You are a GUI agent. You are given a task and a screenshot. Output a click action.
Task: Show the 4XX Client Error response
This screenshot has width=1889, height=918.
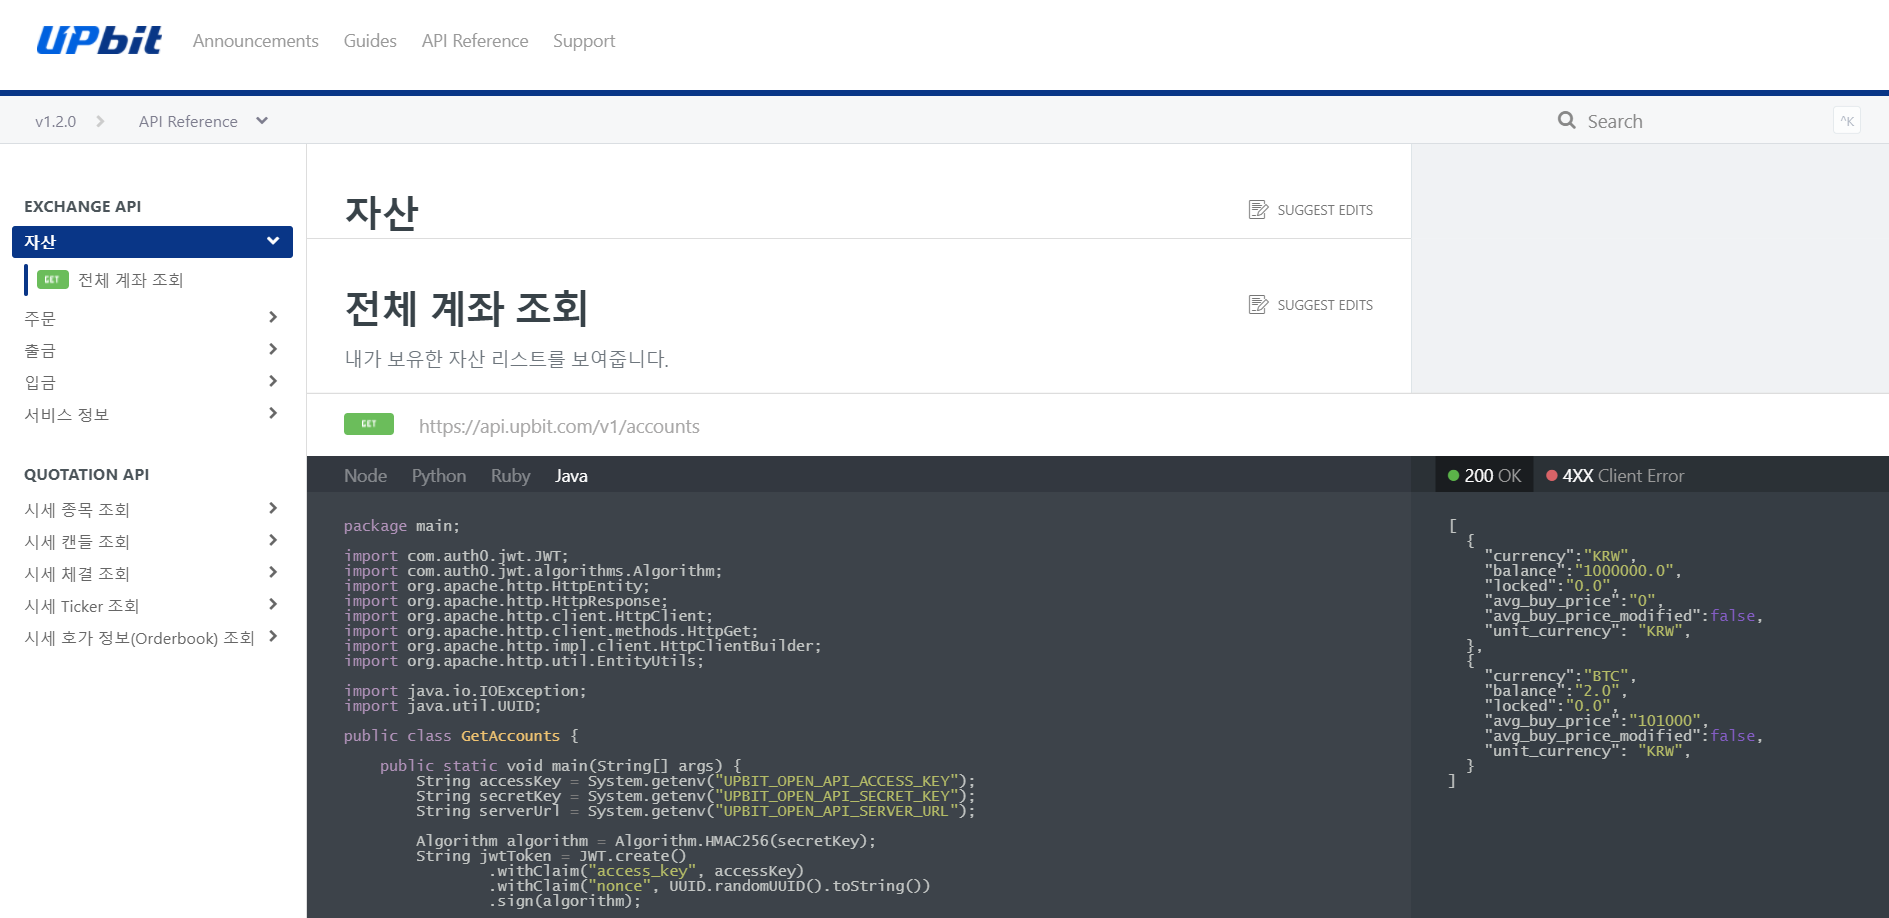(1615, 476)
